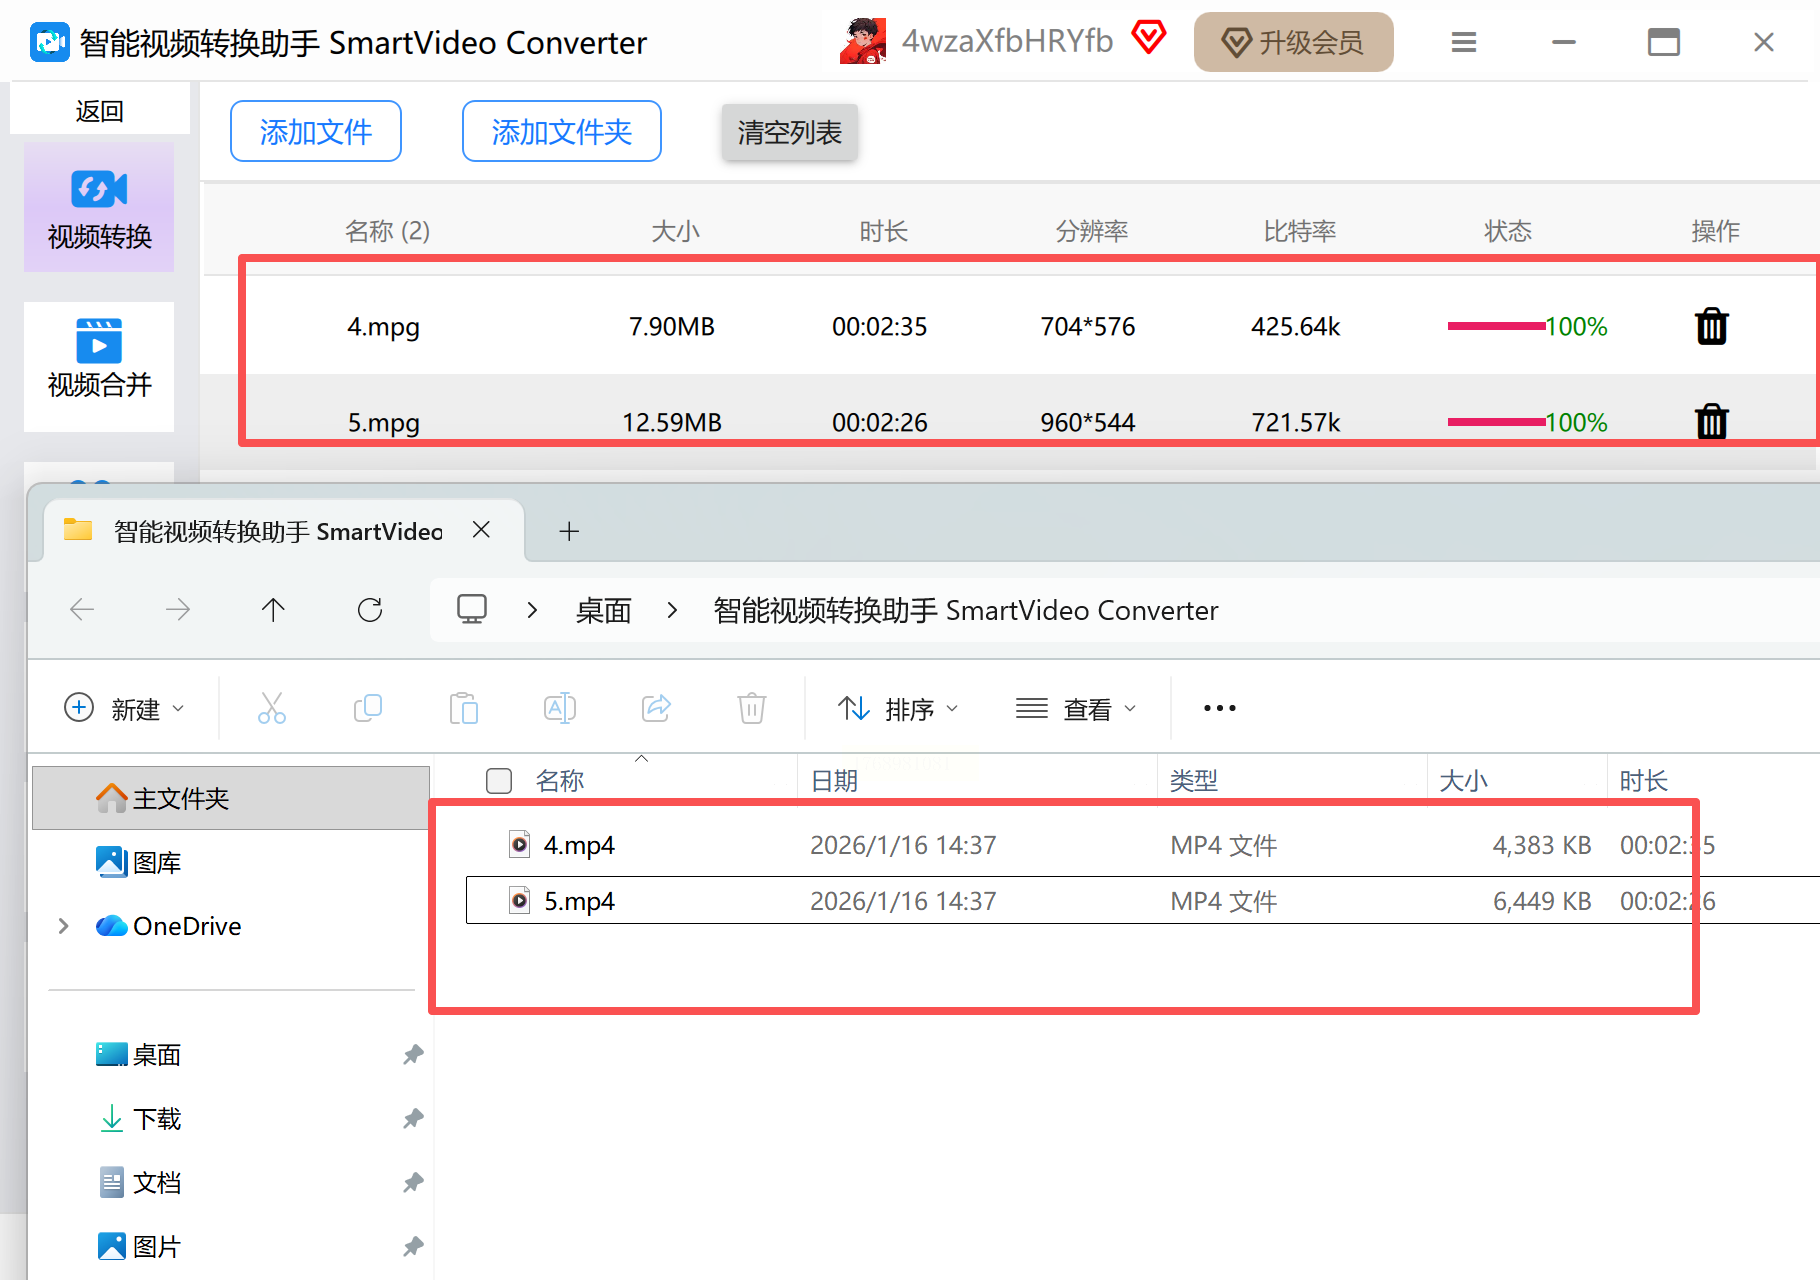
Task: Unpin 文档 from quick access
Action: tap(413, 1182)
